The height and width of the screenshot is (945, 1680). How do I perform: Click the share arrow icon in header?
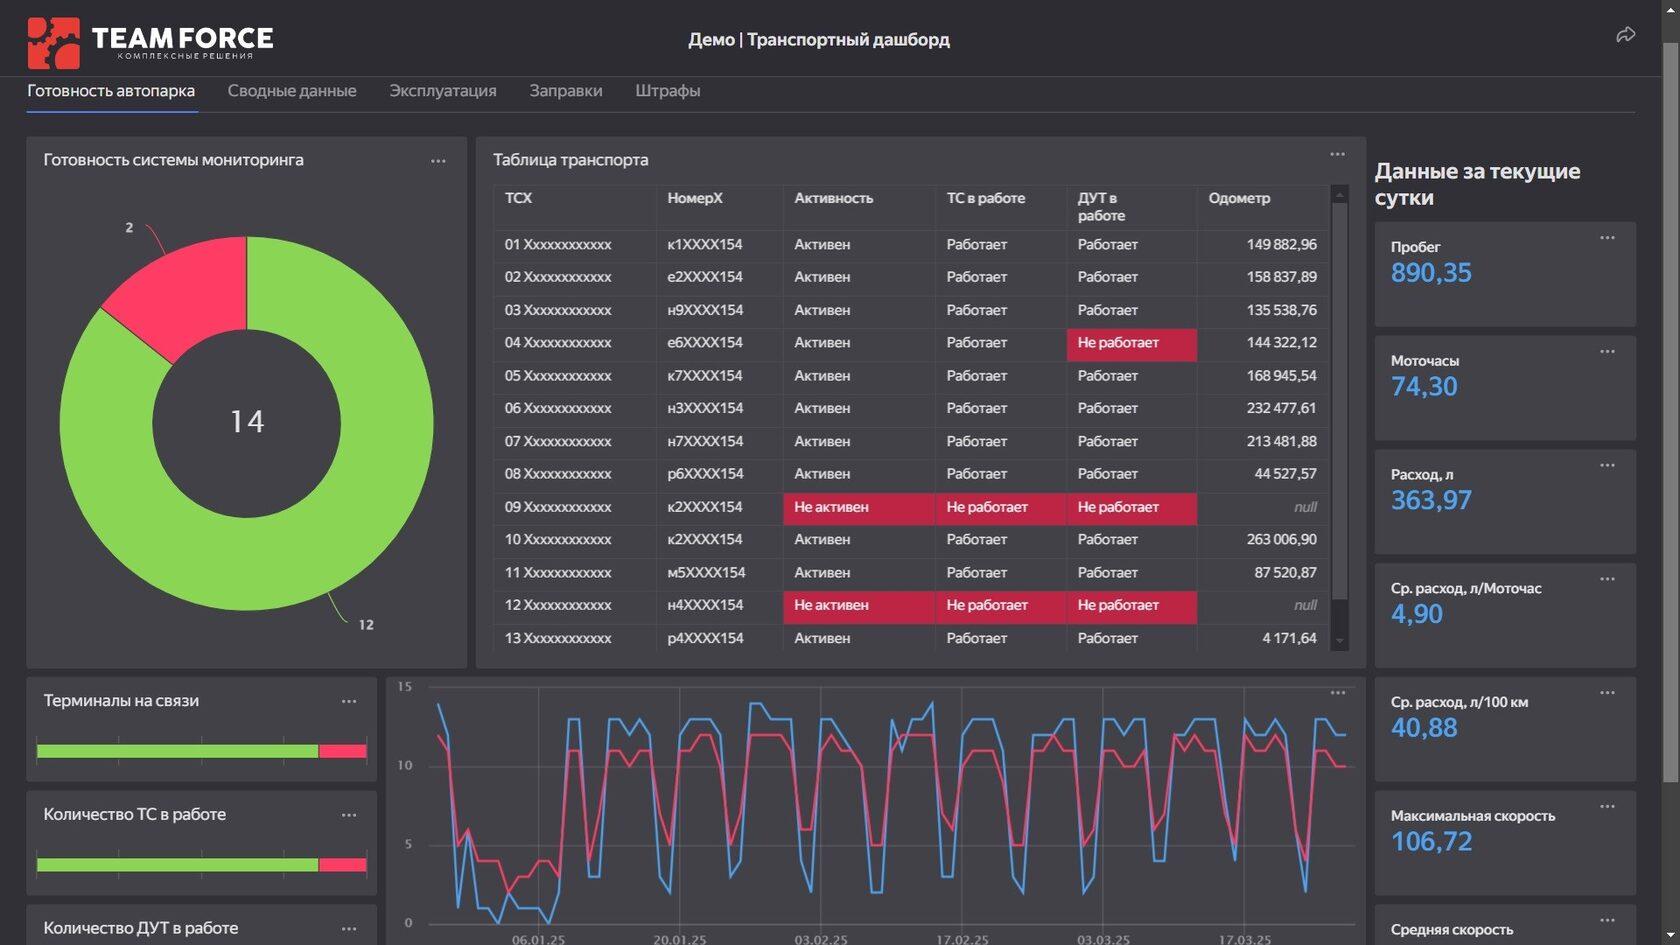pos(1625,36)
